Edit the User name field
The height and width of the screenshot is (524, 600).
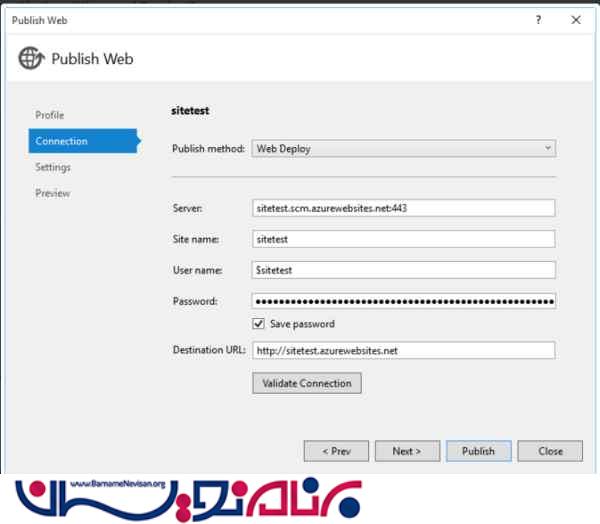click(403, 270)
